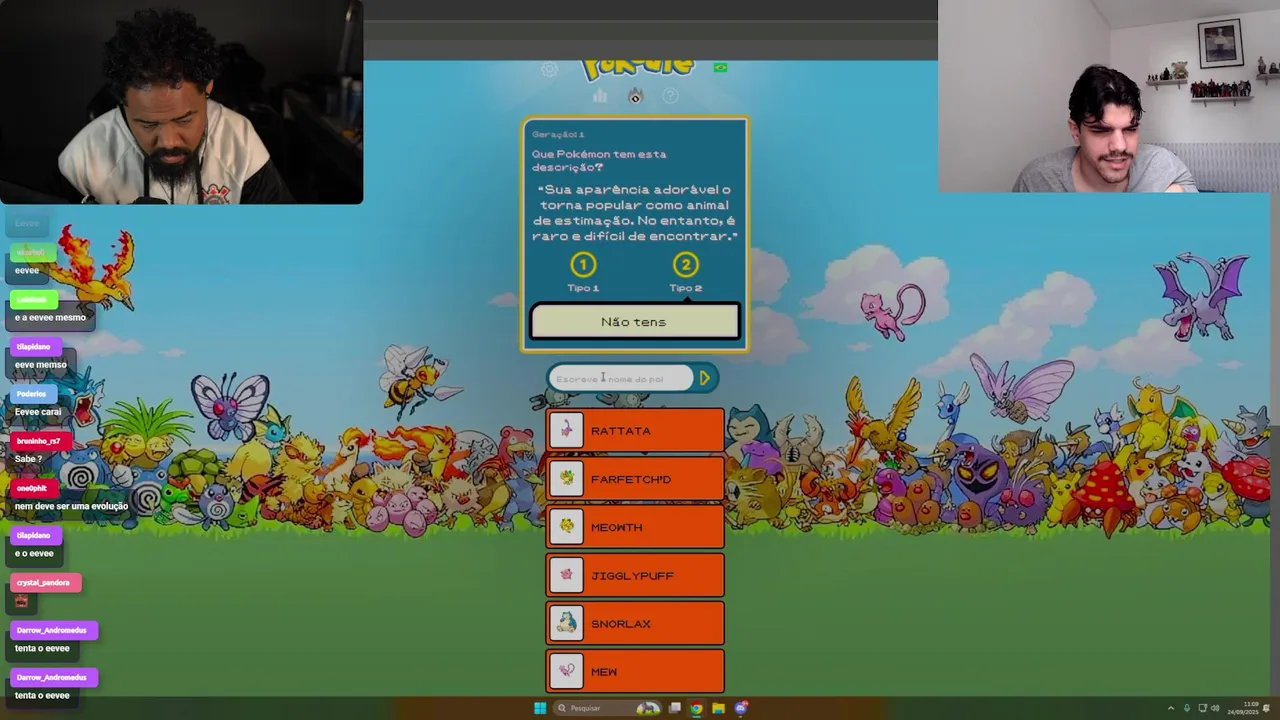Click the emote under crystal_pandora's message
The height and width of the screenshot is (720, 1280).
pos(21,601)
